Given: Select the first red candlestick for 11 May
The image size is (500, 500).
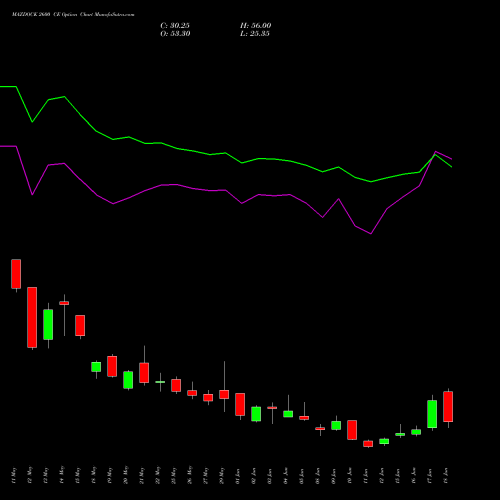Looking at the screenshot, I should (x=16, y=274).
